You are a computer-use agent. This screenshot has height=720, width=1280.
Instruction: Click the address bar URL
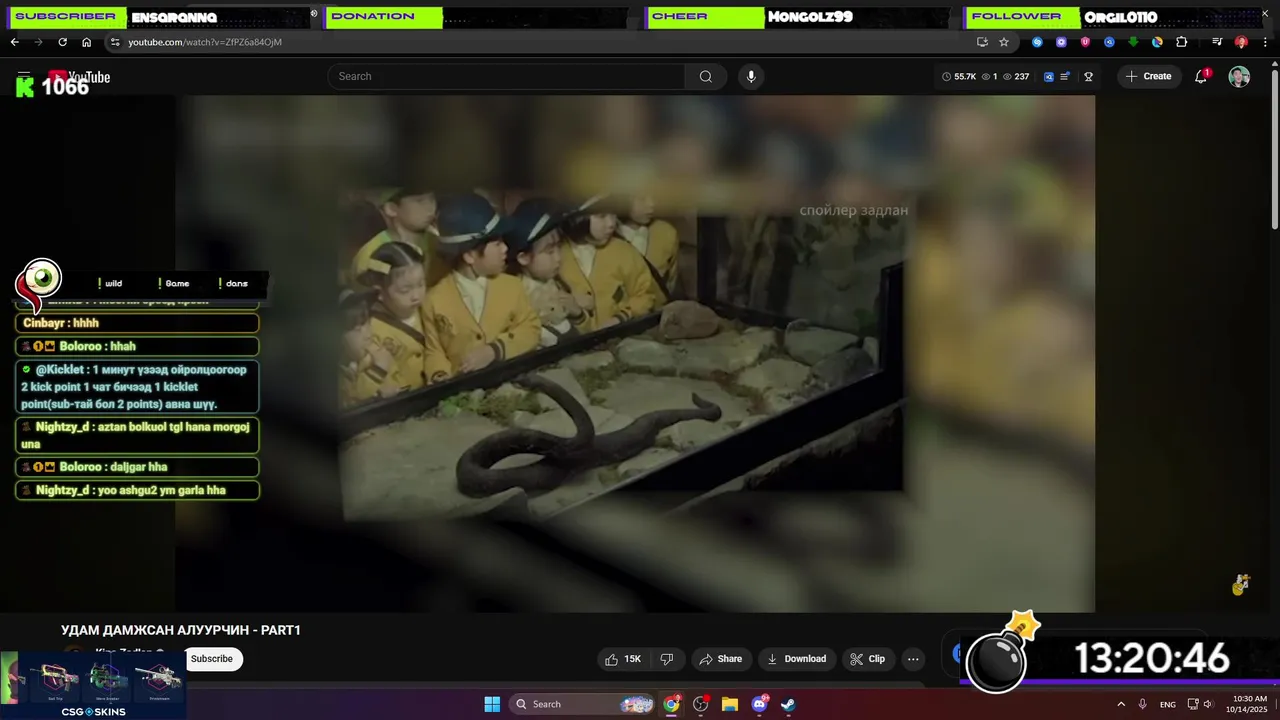[x=205, y=42]
